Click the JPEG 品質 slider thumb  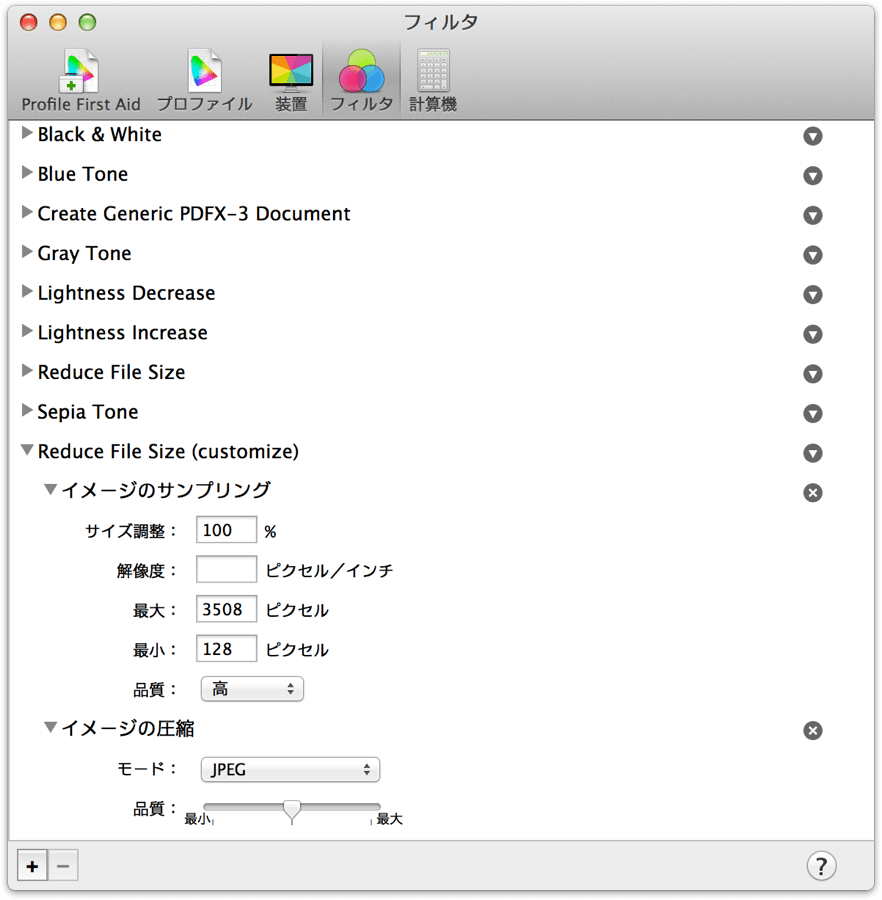[292, 810]
